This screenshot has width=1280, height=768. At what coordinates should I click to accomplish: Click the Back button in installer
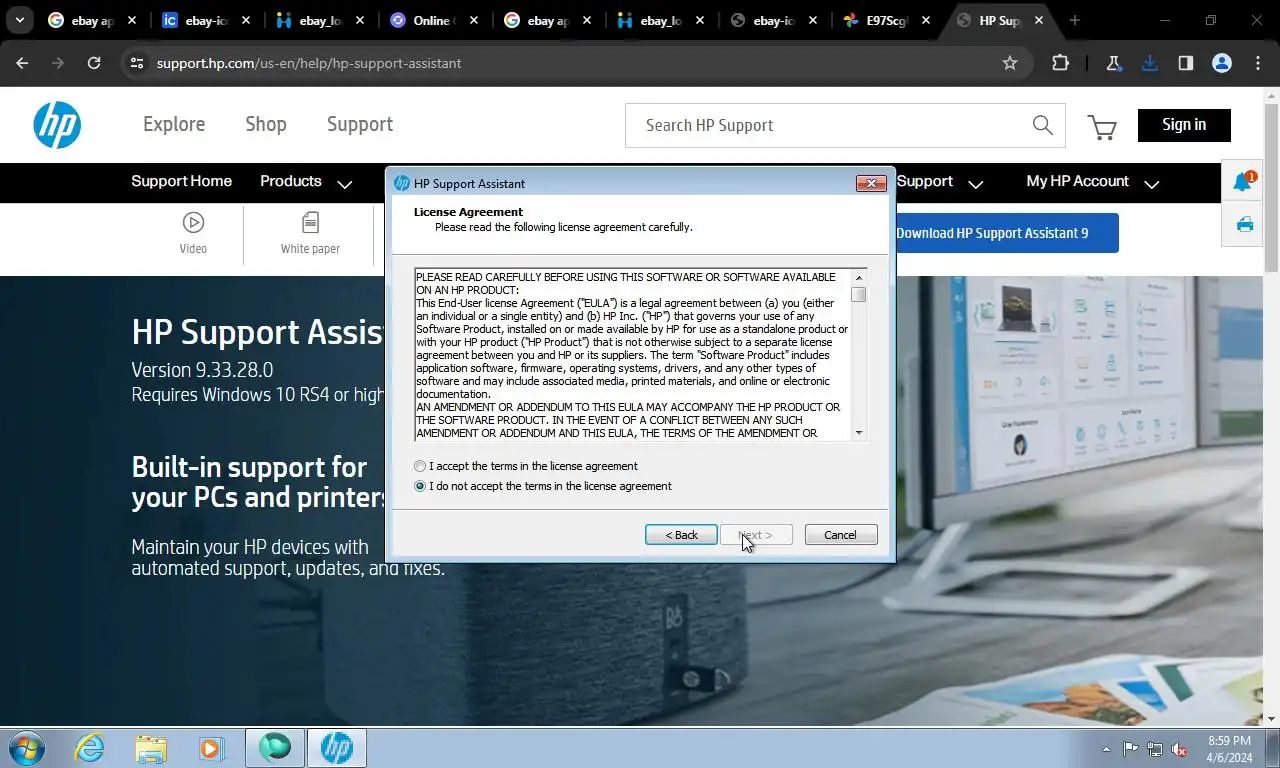point(681,535)
